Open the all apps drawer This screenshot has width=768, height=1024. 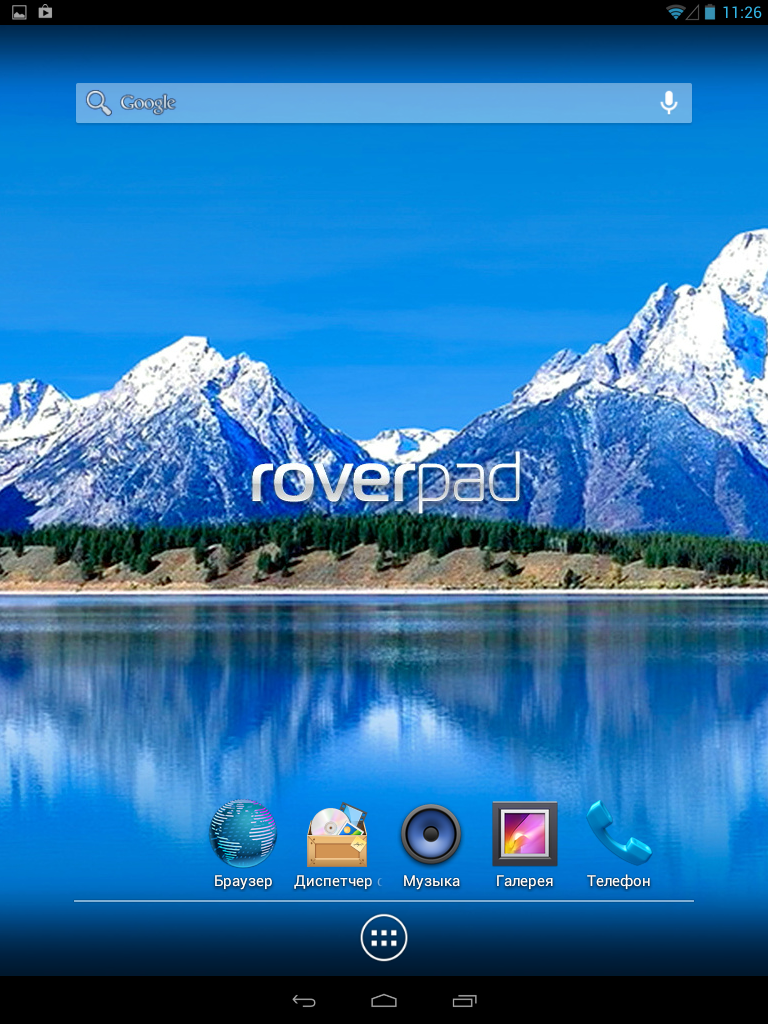384,938
